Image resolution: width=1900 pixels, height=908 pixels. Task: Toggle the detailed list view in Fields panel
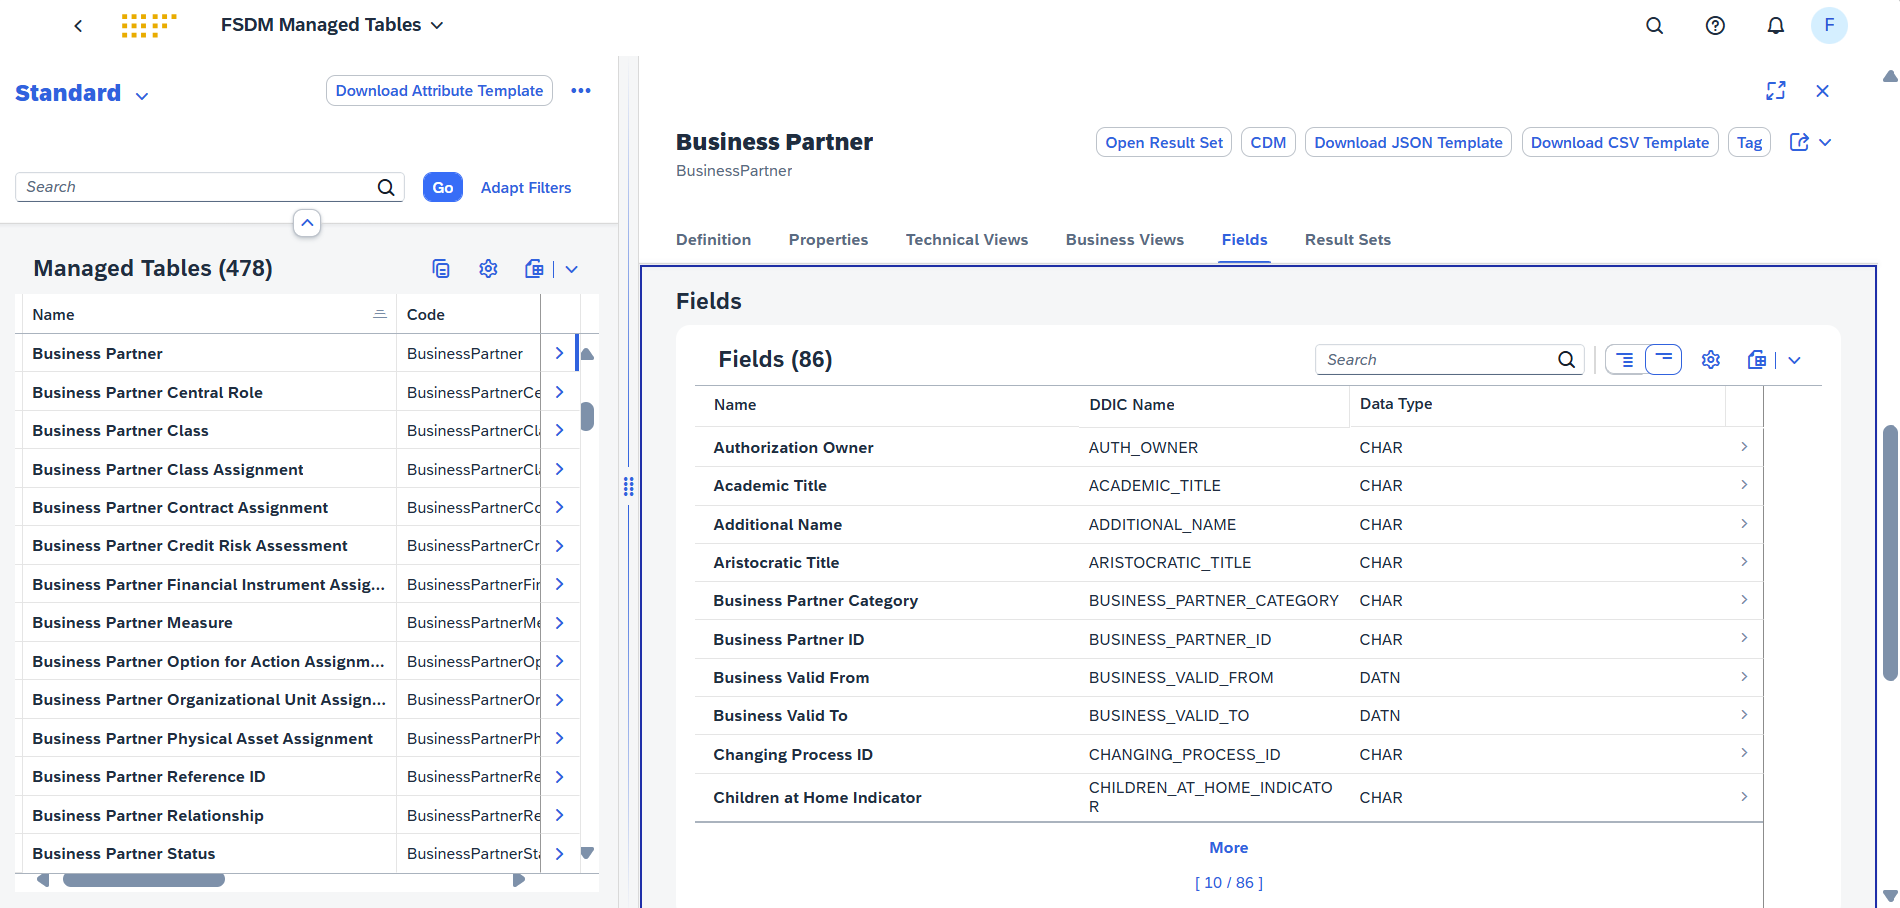1624,359
